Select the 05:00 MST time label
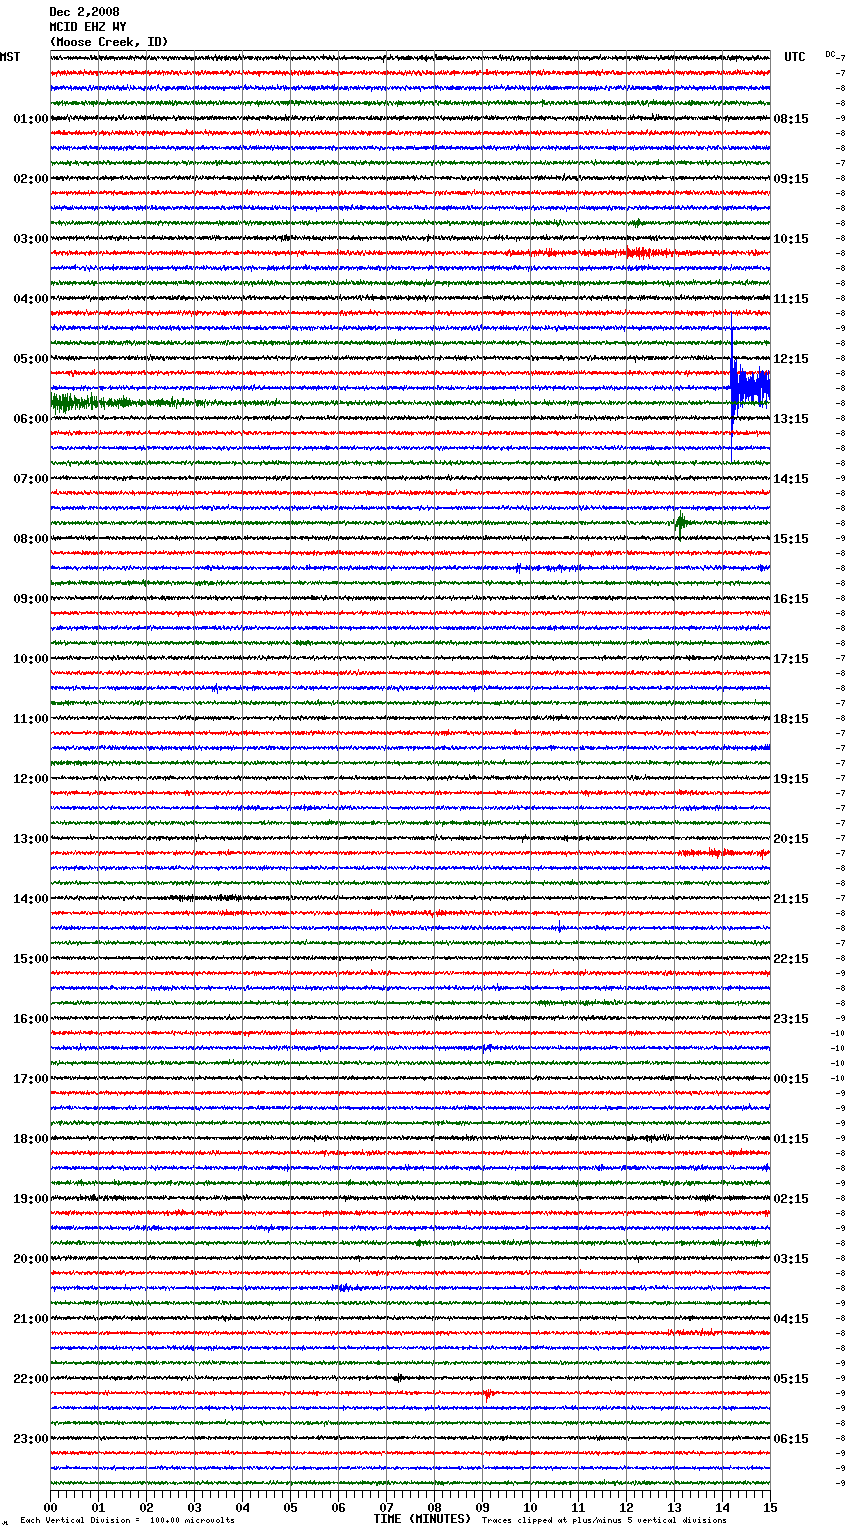 pos(31,359)
